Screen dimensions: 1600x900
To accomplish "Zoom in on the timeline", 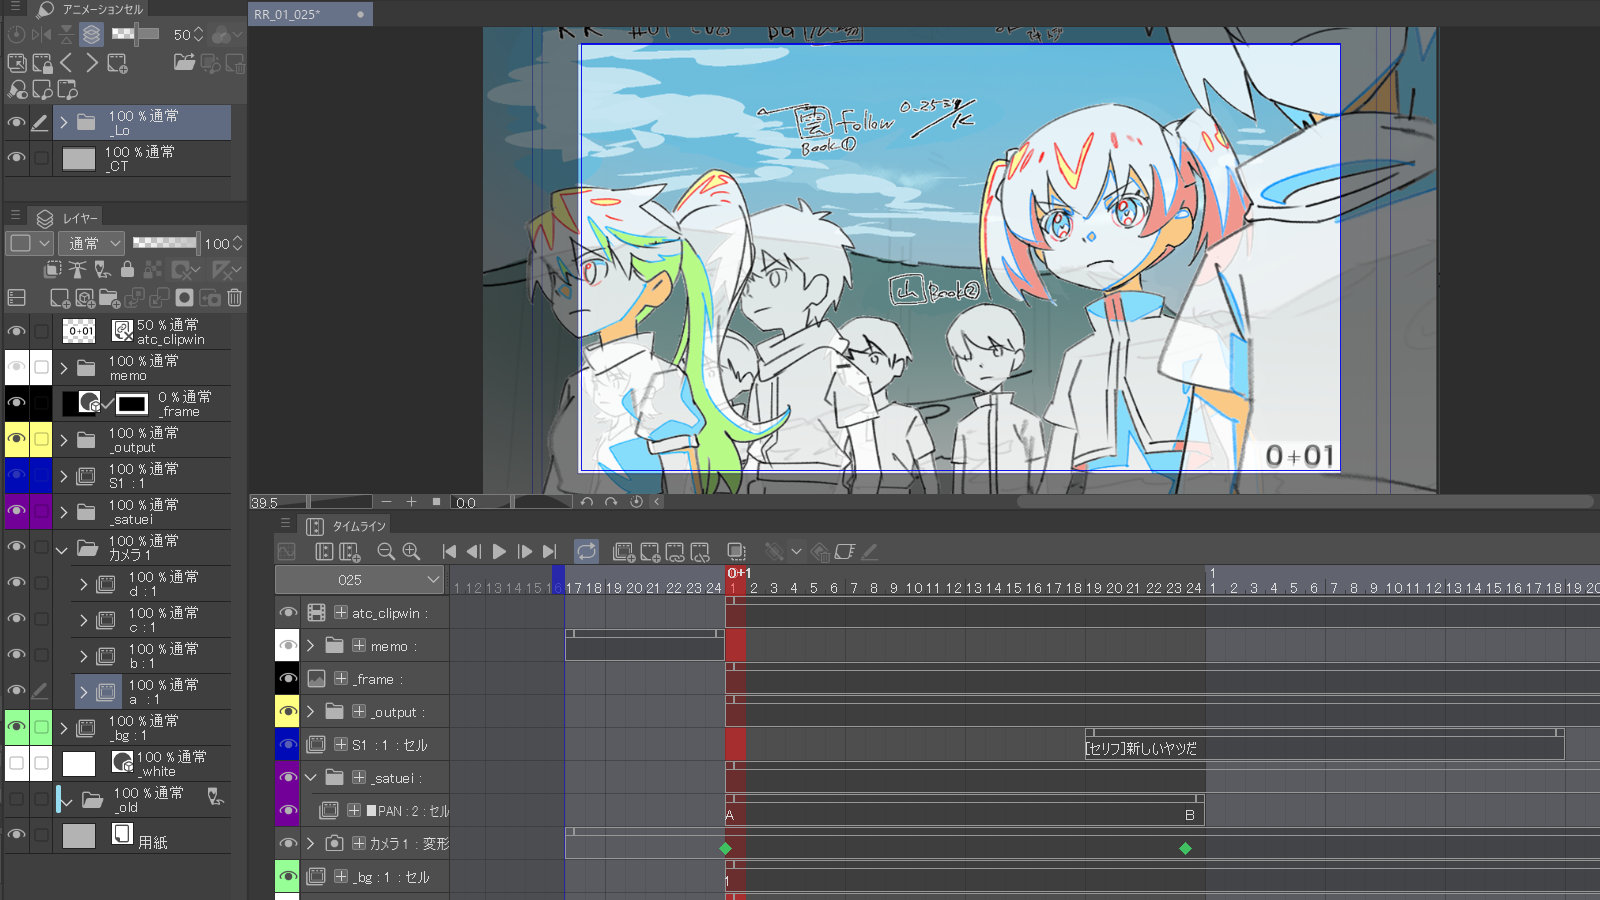I will tap(411, 551).
